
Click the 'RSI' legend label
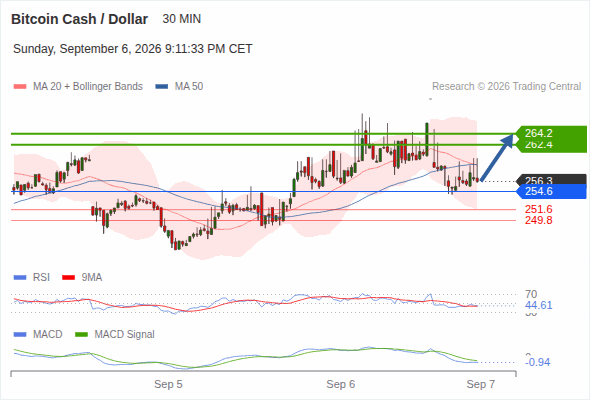41,278
